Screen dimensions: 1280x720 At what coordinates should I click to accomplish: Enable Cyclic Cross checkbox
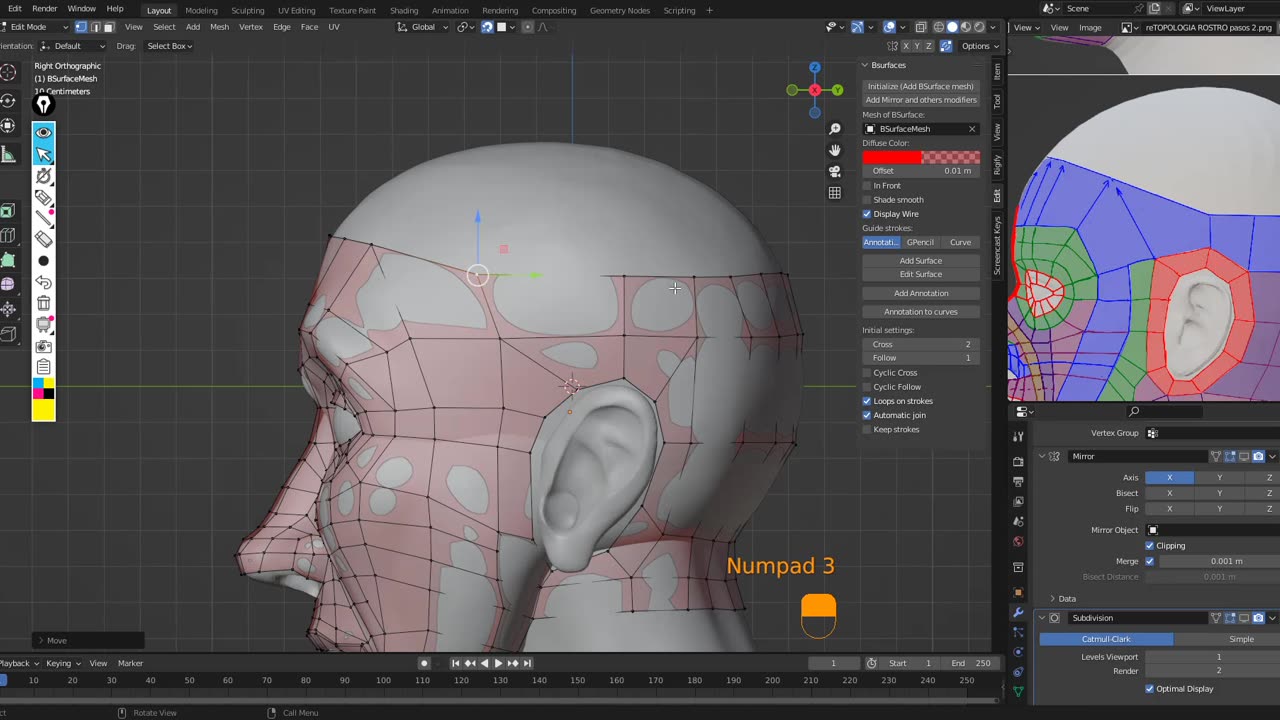[x=867, y=373]
